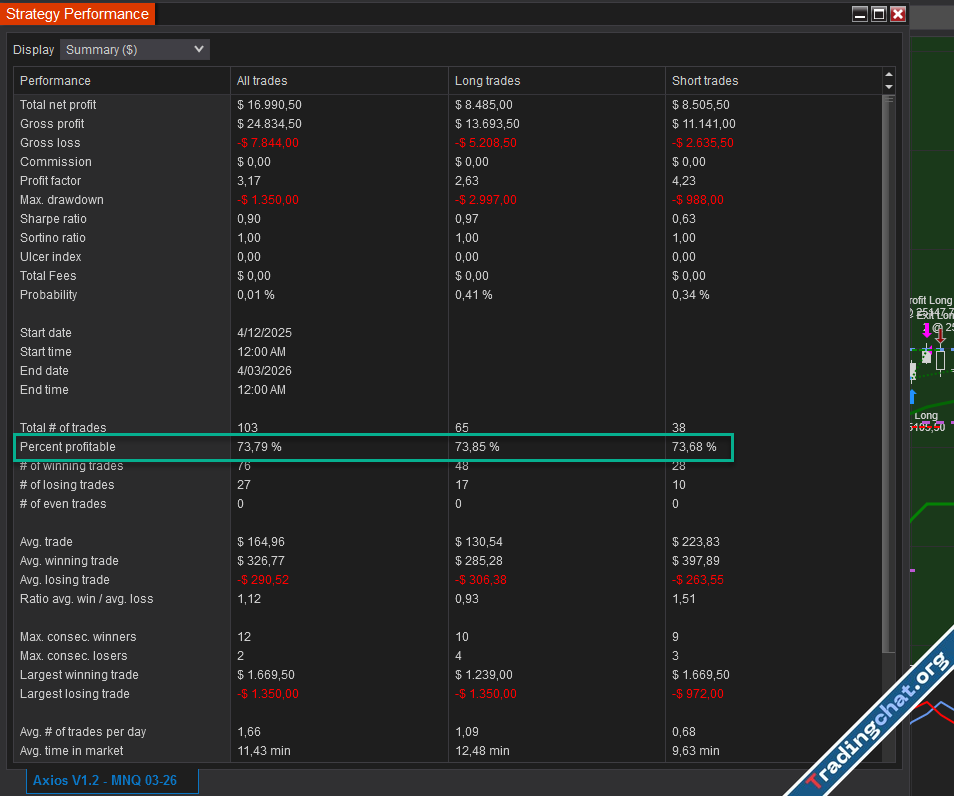
Task: Click the scroll down arrow in table header
Action: pyautogui.click(x=889, y=87)
